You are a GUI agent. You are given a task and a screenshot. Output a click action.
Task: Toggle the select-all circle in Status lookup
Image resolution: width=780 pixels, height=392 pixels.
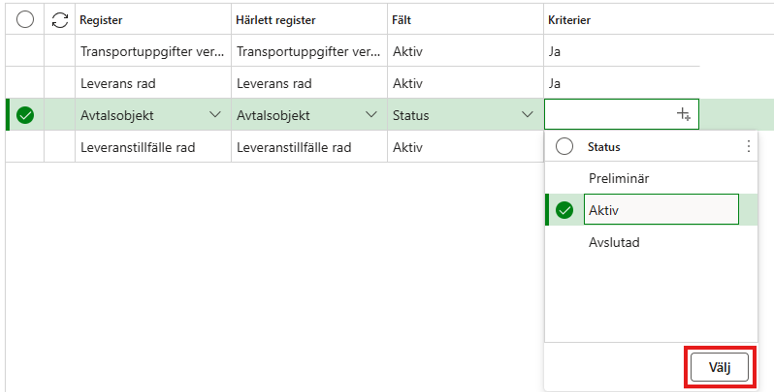pyautogui.click(x=564, y=146)
